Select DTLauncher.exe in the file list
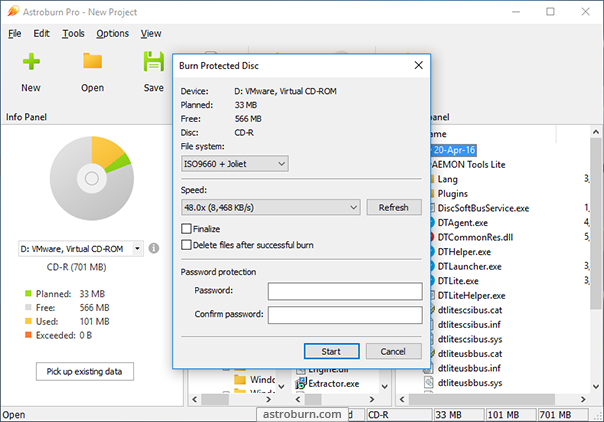Screen dimensions: 604x422 pyautogui.click(x=469, y=266)
